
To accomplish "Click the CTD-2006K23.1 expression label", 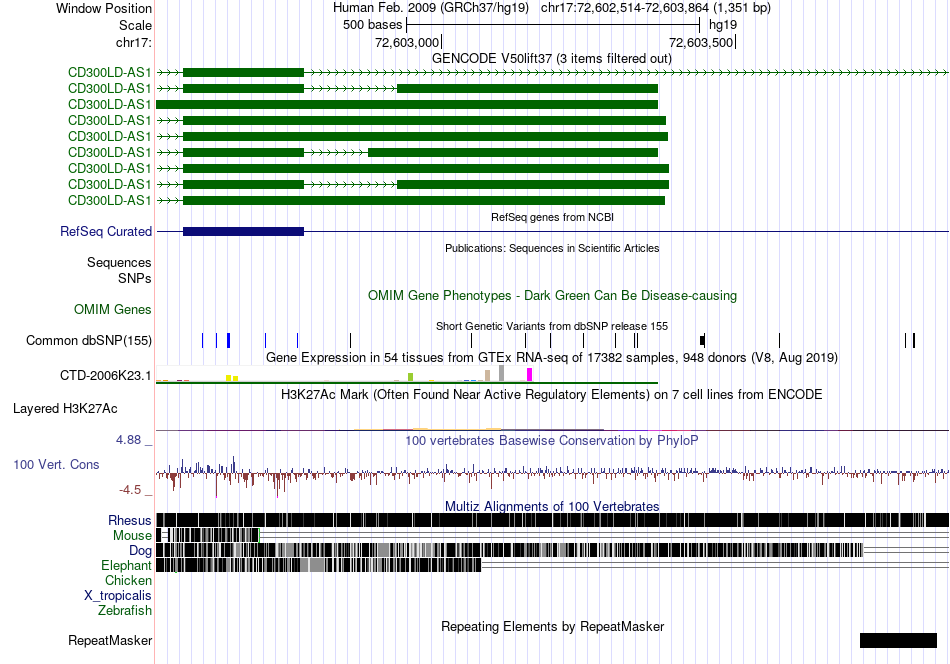I will [105, 376].
